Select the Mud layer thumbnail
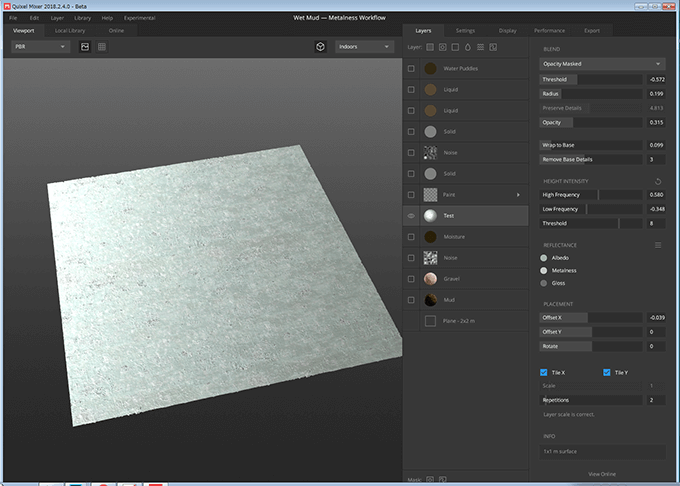Screen dimensions: 680x486 point(430,300)
